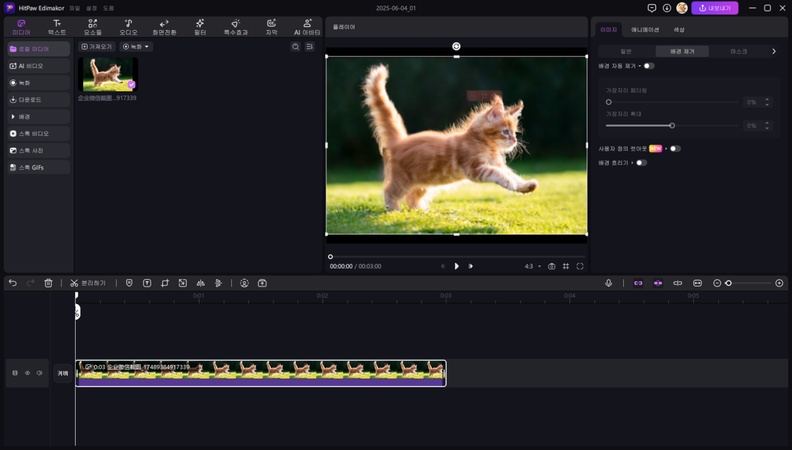Click the 가장자리 확대 slider handle
Viewport: 792px width, 450px height.
672,125
